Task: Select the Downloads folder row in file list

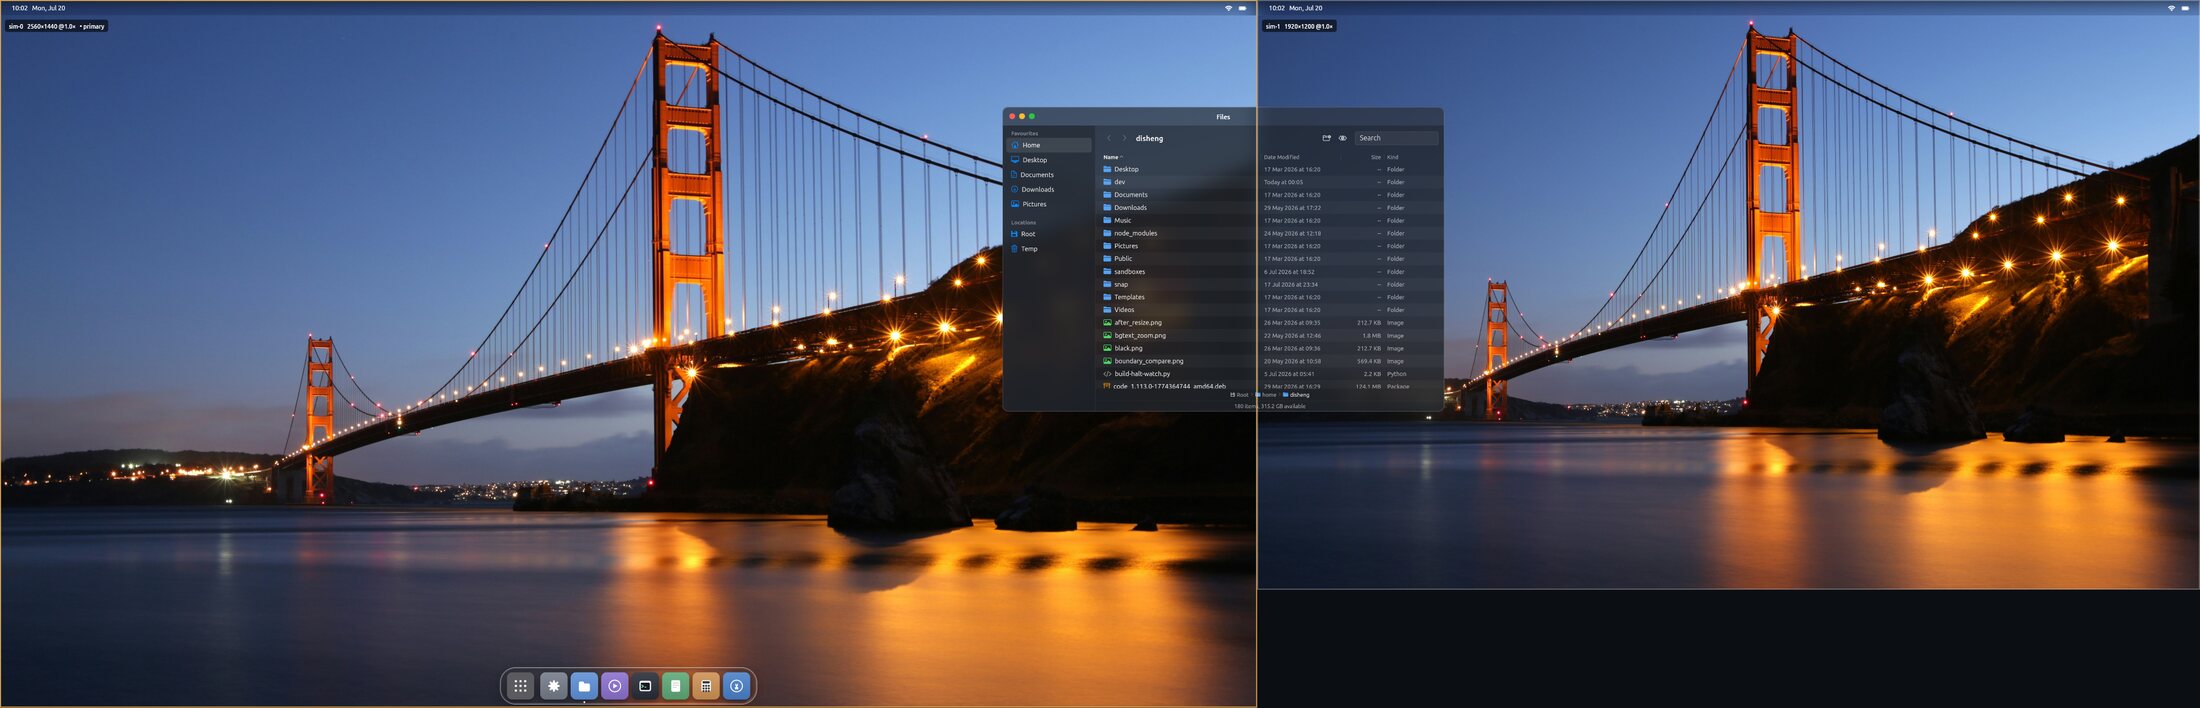Action: point(1270,208)
